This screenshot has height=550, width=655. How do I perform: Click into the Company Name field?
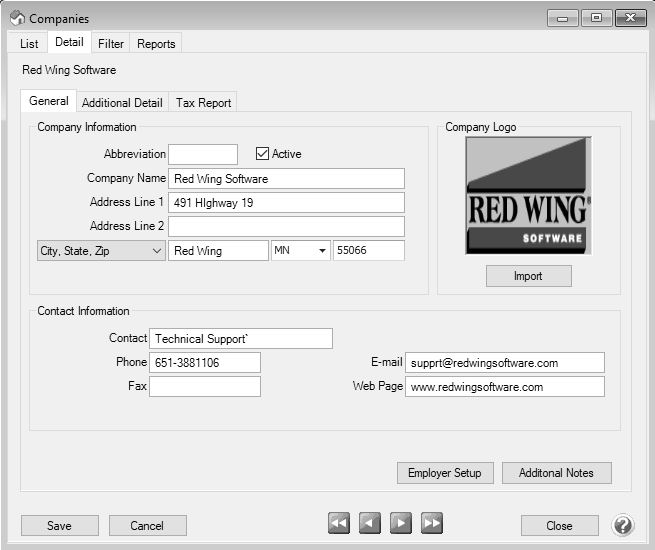[x=286, y=179]
